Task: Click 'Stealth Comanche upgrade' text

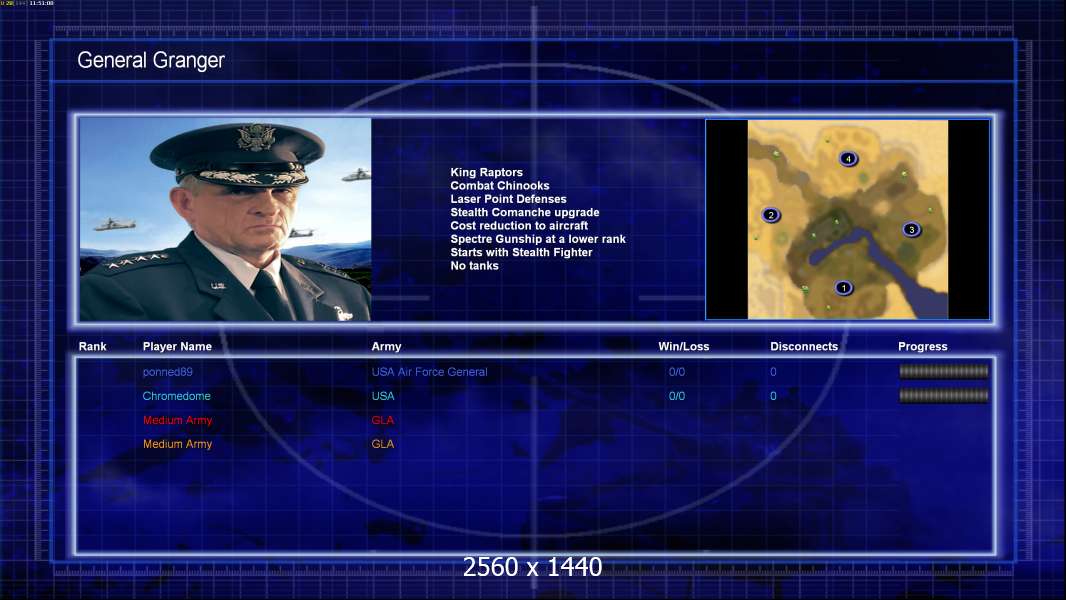Action: (x=525, y=212)
